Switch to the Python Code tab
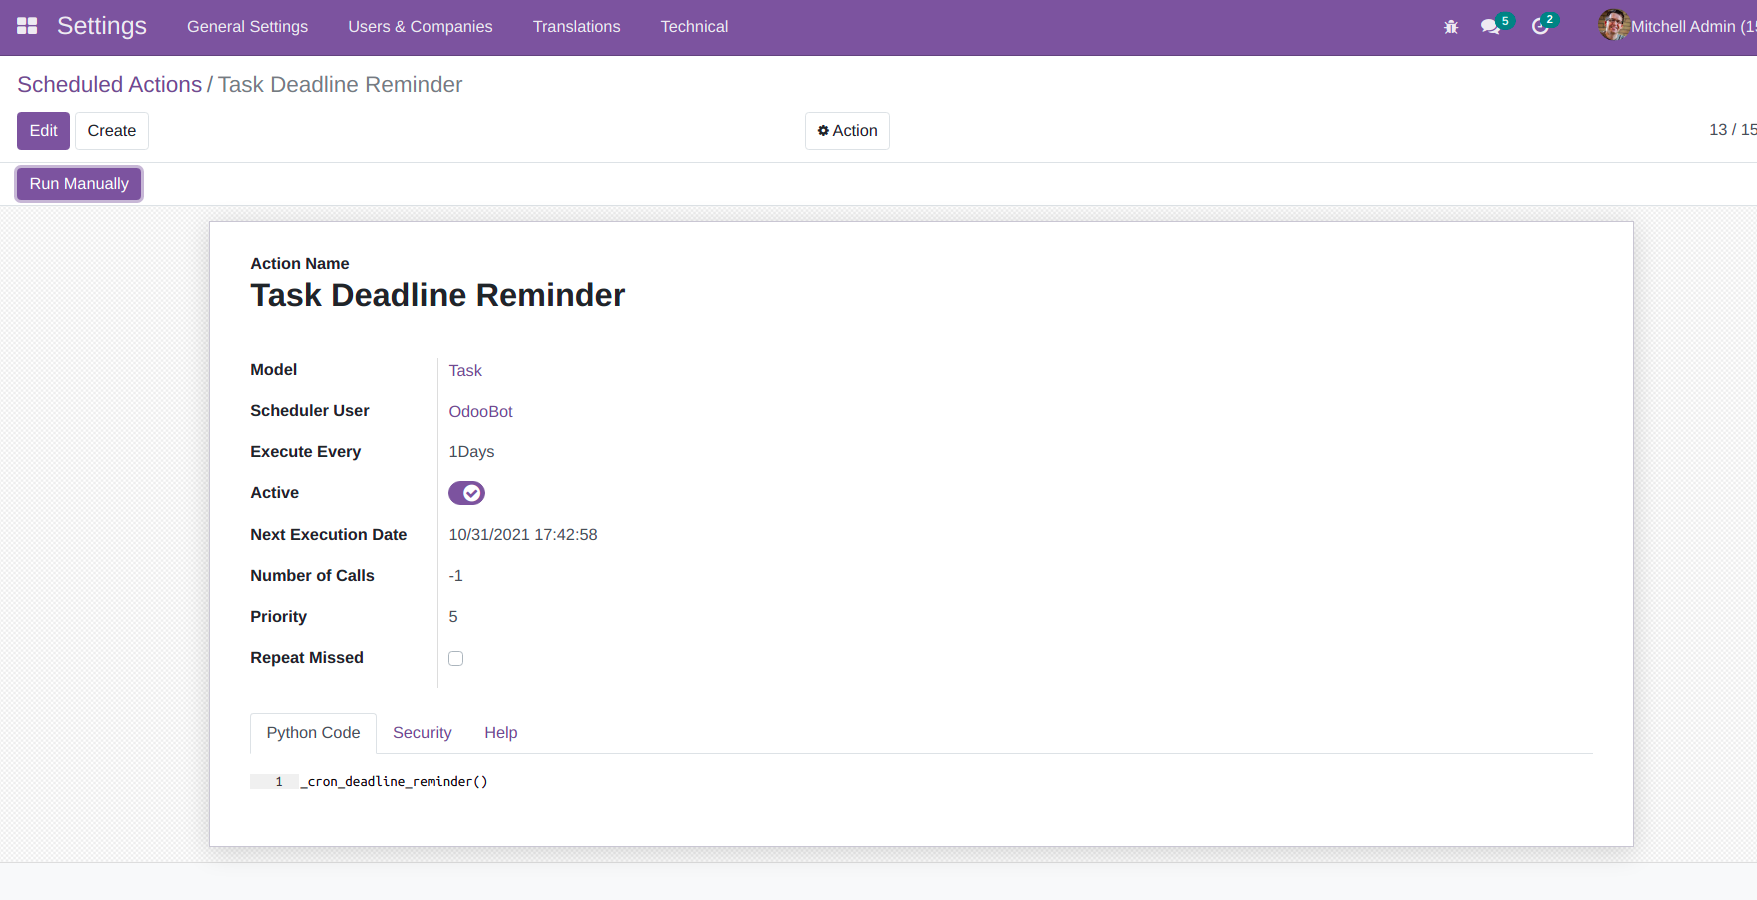Screen dimensions: 1757x900 313,733
